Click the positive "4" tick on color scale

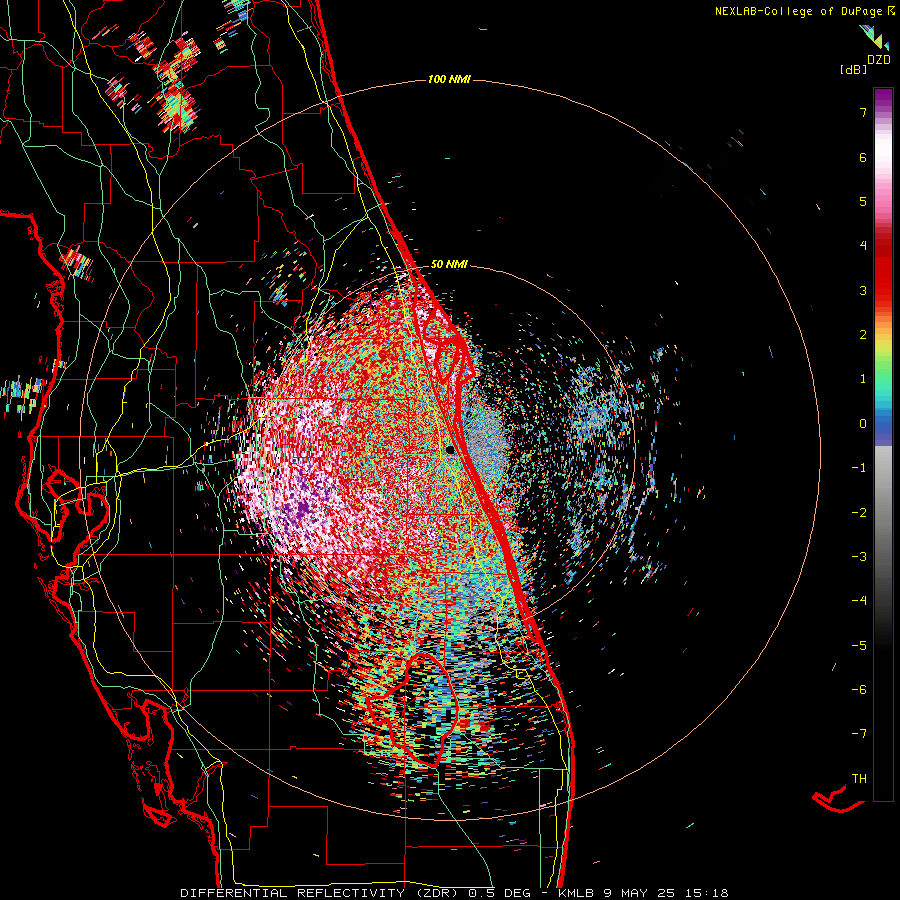(863, 246)
